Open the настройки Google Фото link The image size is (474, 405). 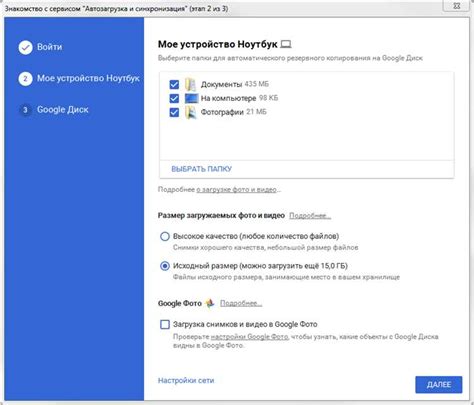[x=249, y=337]
